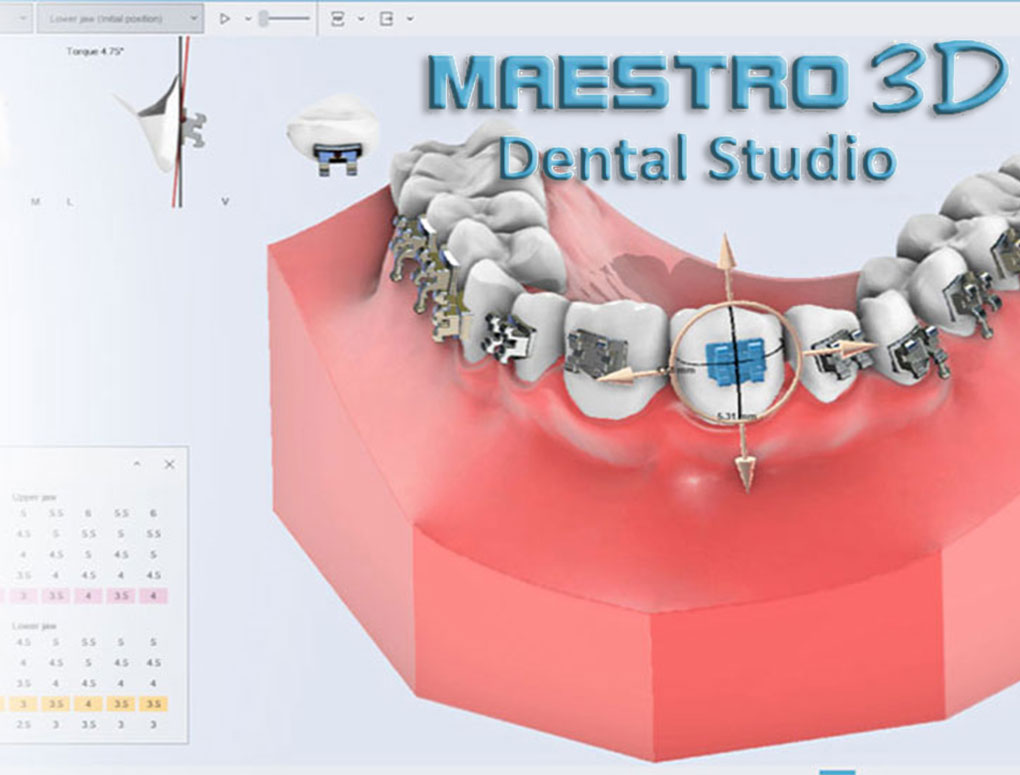Click the Lower jaw heading in table
Viewport: 1020px width, 775px height.
tap(35, 626)
